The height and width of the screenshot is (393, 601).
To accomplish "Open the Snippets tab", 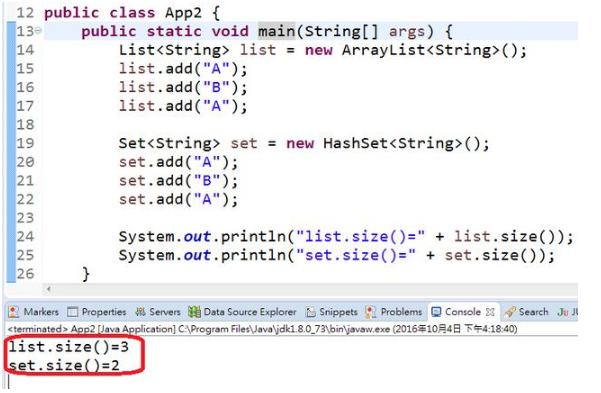I will 332,312.
